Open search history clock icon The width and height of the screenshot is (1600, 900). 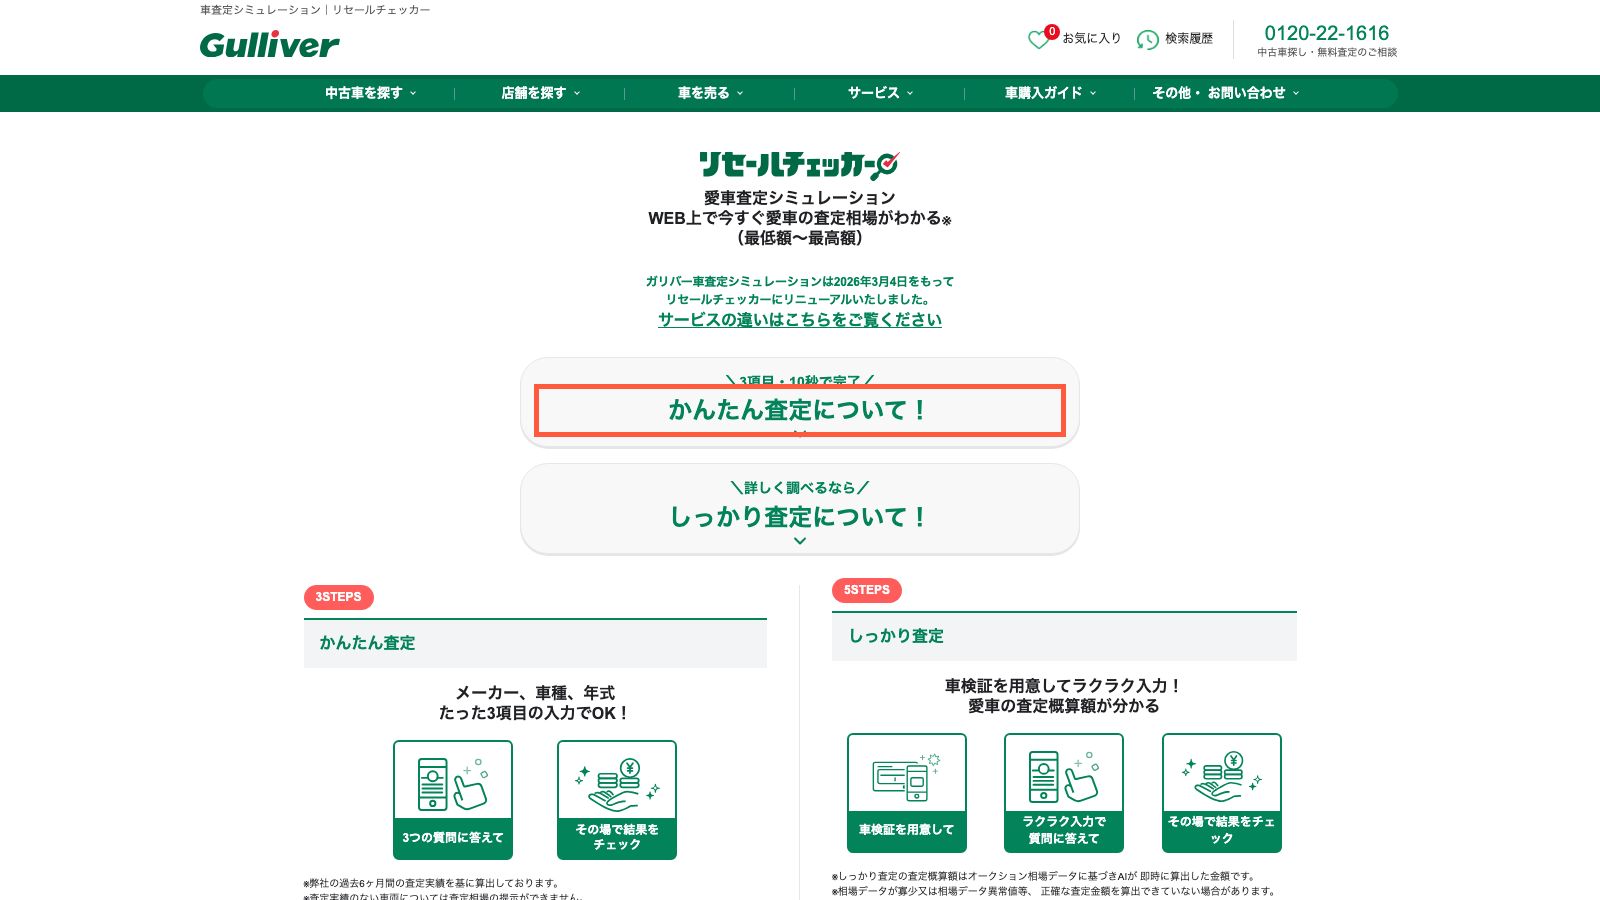pos(1147,39)
